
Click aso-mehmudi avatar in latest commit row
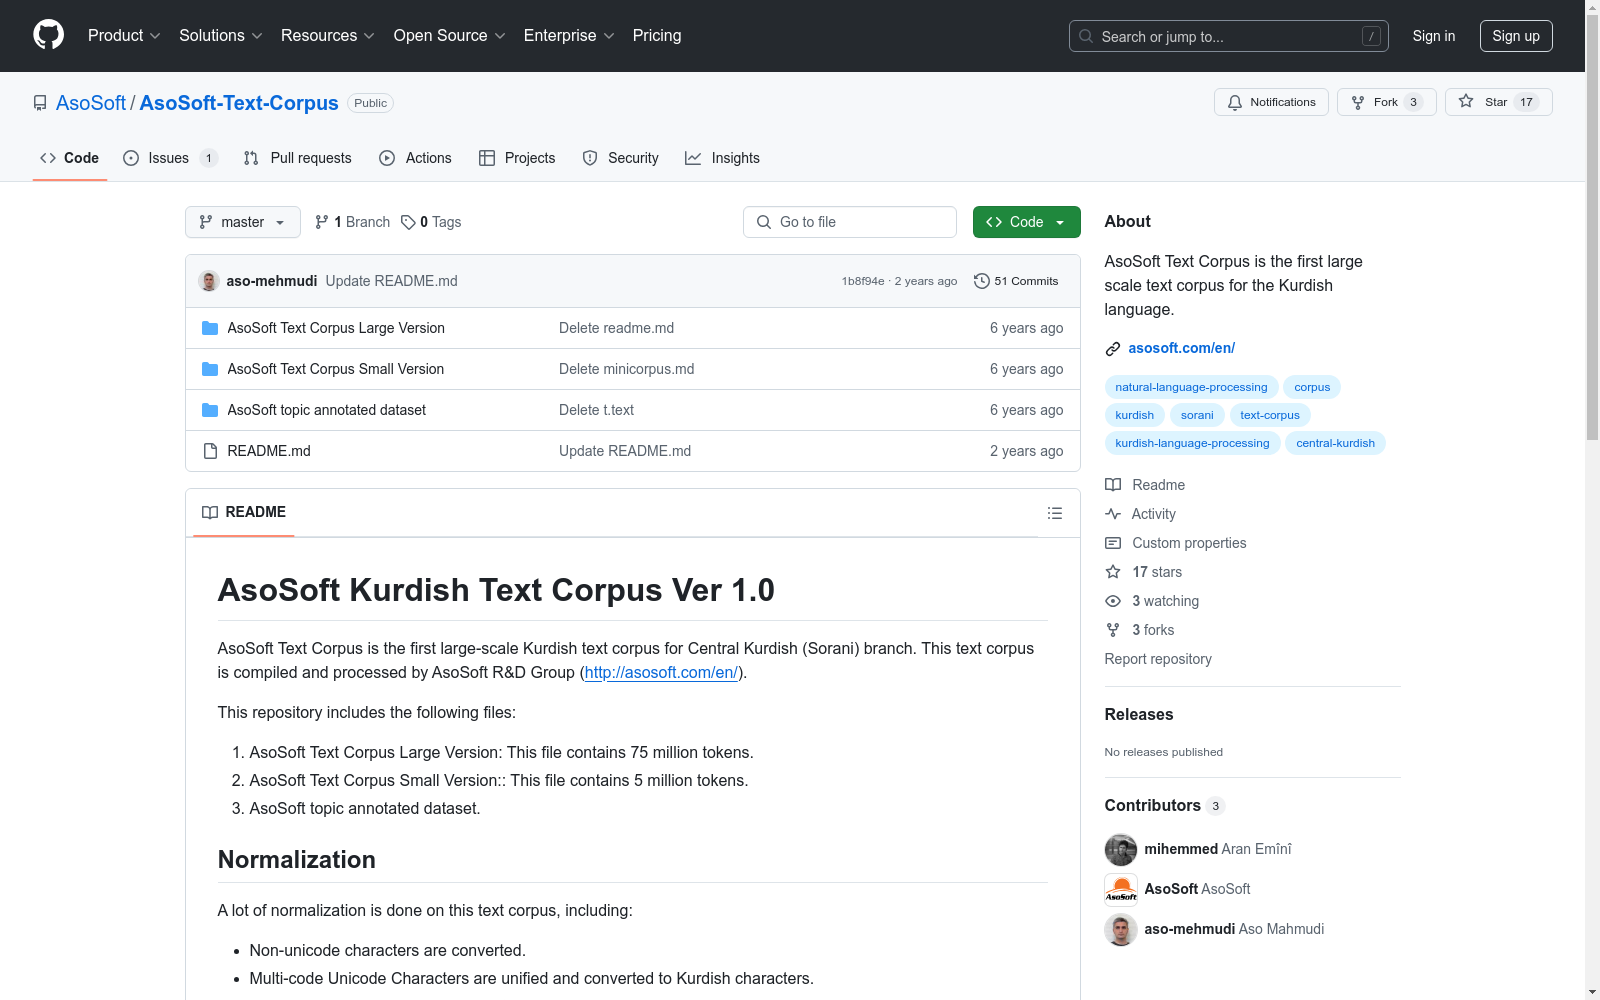click(209, 281)
